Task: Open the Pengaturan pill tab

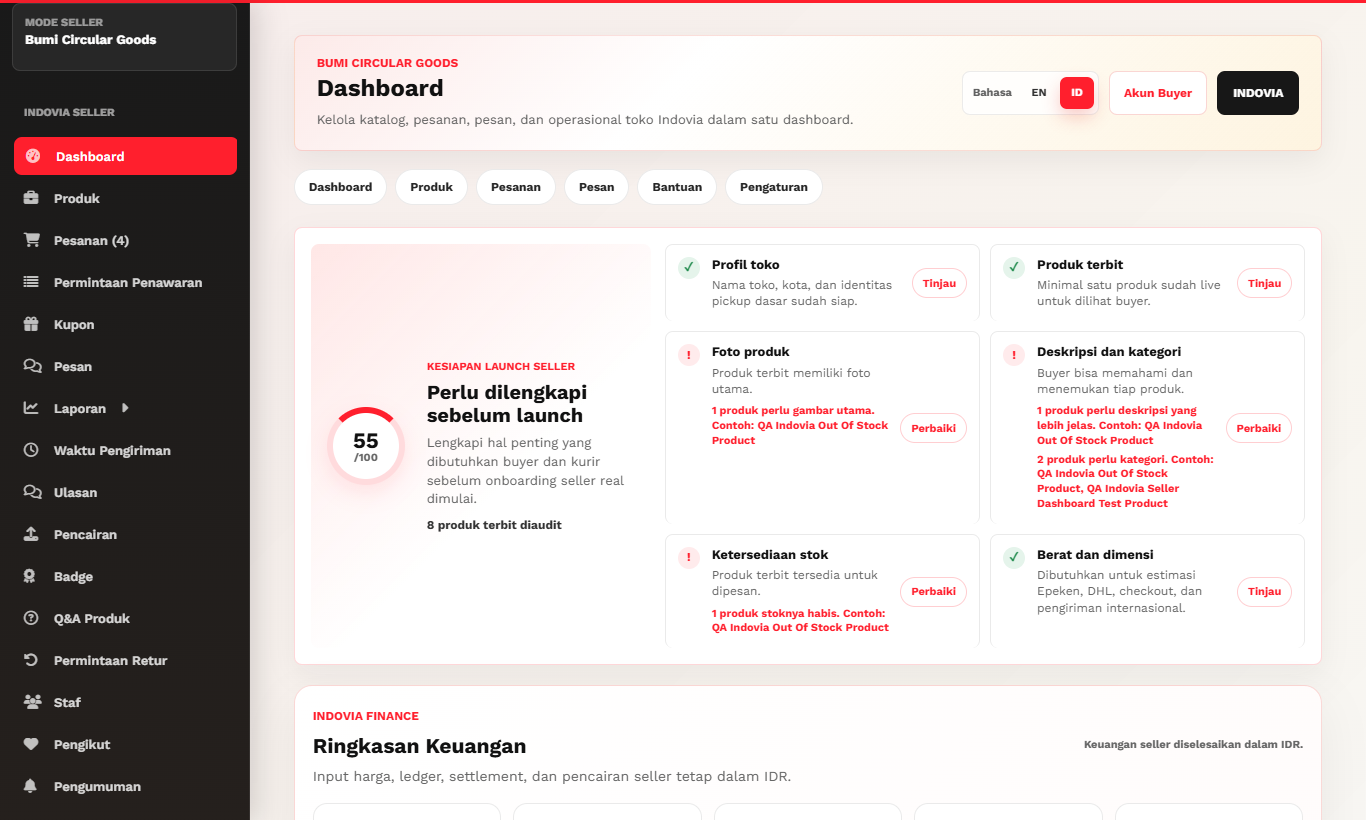Action: (x=774, y=187)
